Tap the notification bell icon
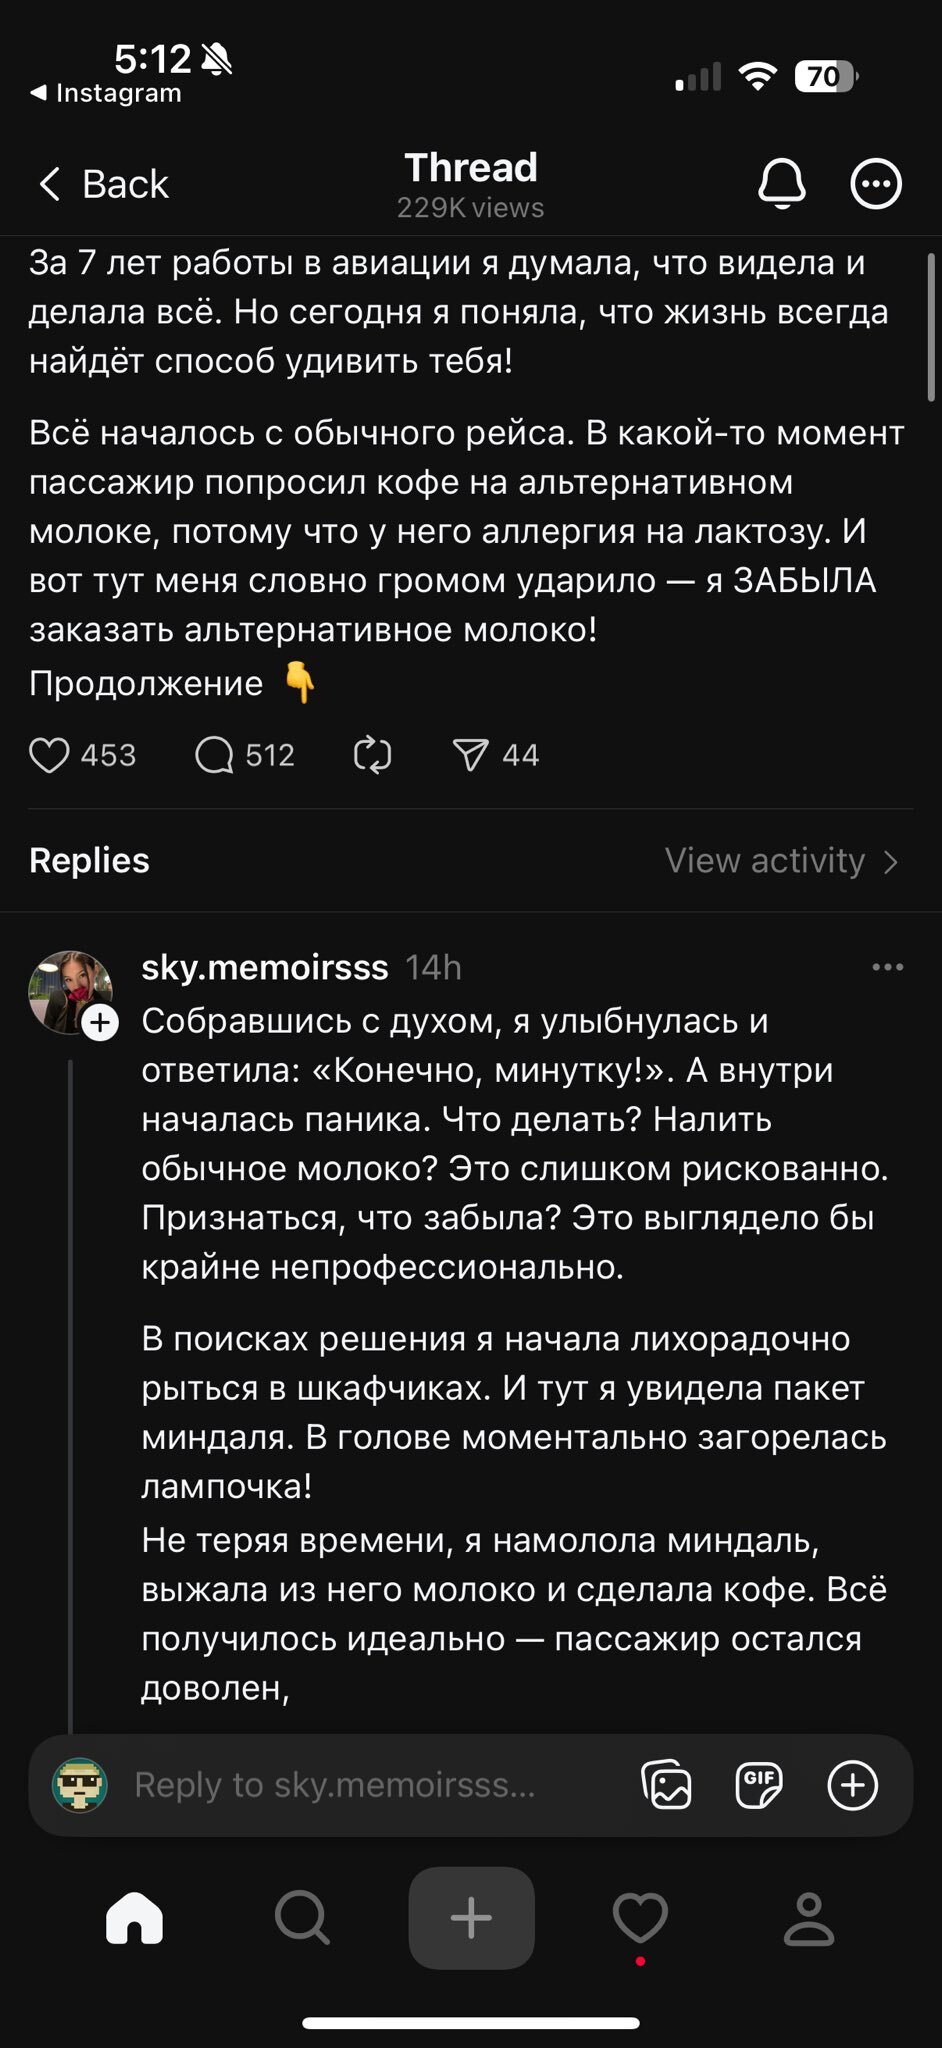Viewport: 942px width, 2048px height. click(782, 184)
